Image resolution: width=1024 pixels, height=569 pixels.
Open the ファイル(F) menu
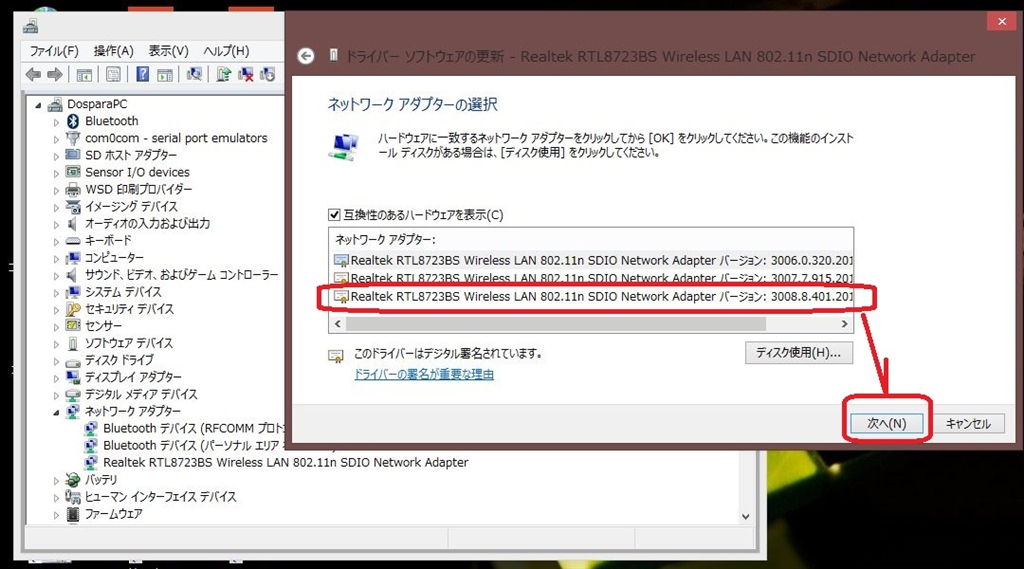(54, 51)
